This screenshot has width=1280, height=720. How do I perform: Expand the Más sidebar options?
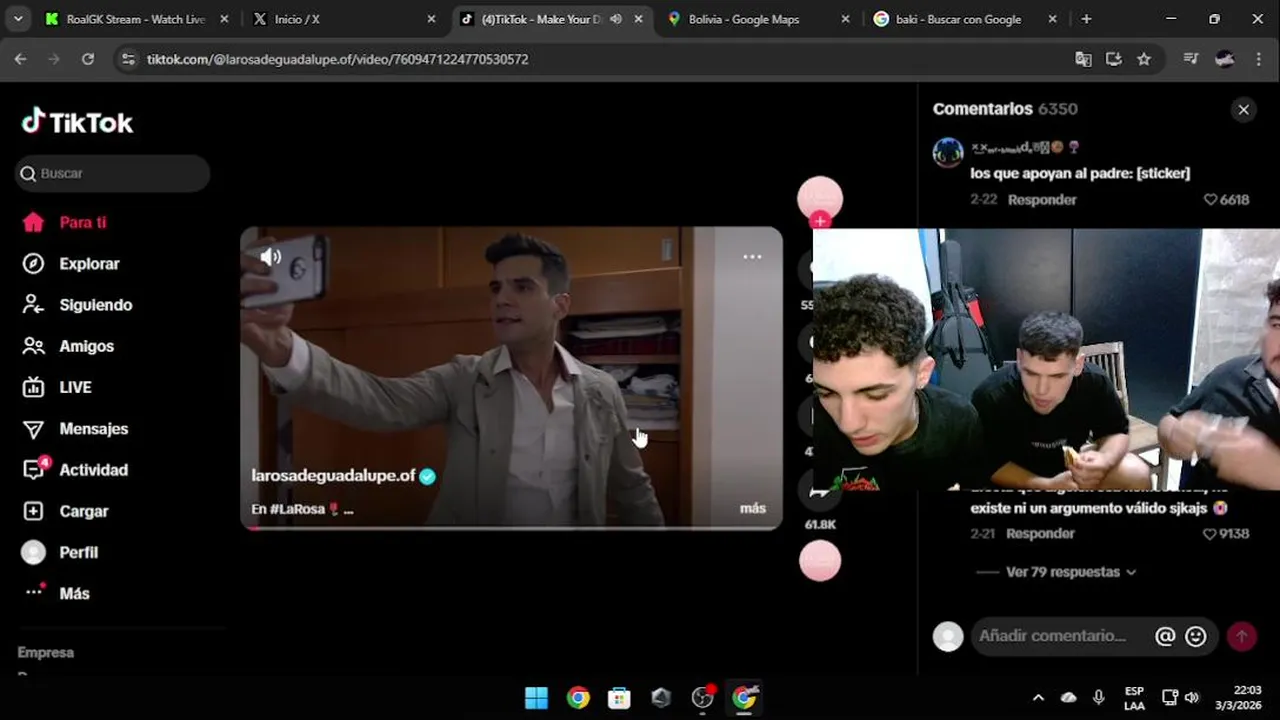pyautogui.click(x=56, y=593)
